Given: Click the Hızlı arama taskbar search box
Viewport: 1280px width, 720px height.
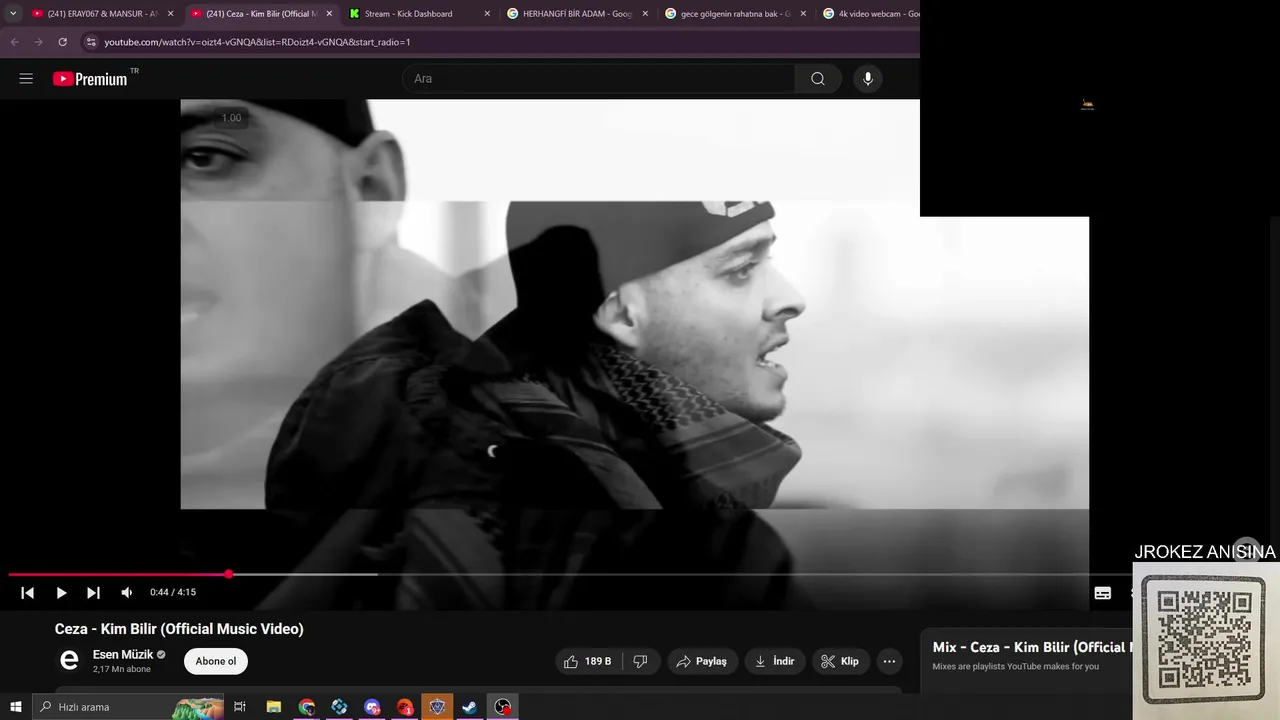Looking at the screenshot, I should tap(128, 707).
